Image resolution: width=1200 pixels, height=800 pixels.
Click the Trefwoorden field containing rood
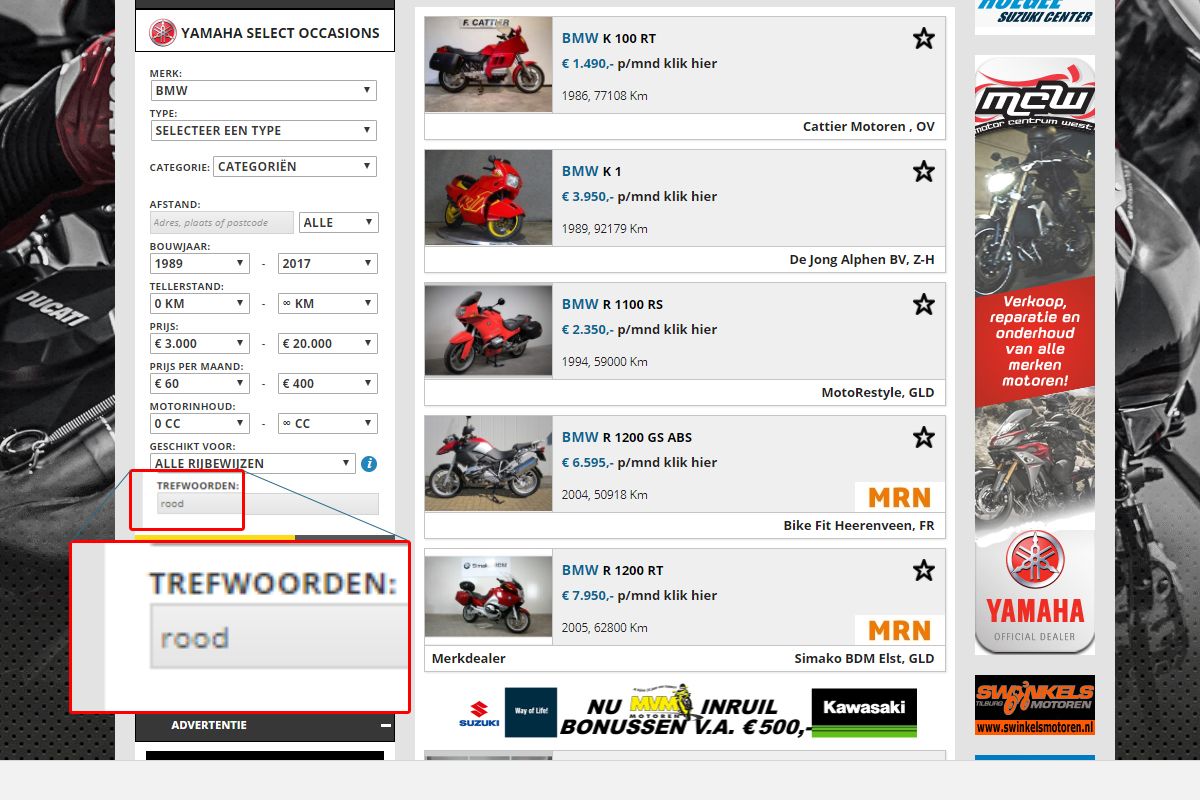[267, 504]
